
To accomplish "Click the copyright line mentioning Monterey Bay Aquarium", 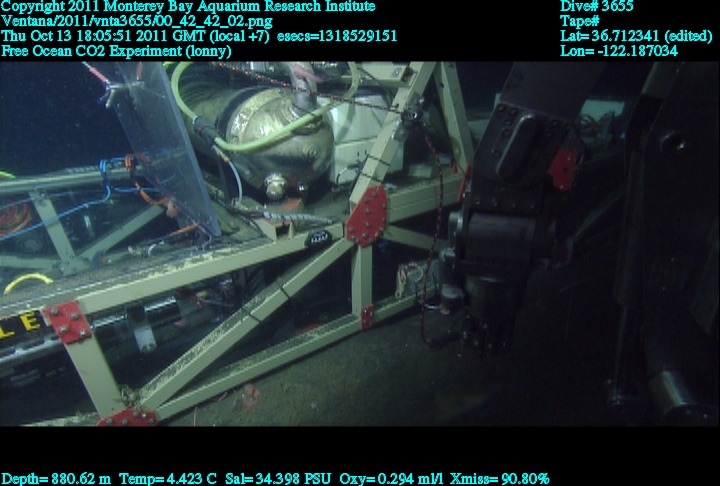I will pyautogui.click(x=188, y=6).
